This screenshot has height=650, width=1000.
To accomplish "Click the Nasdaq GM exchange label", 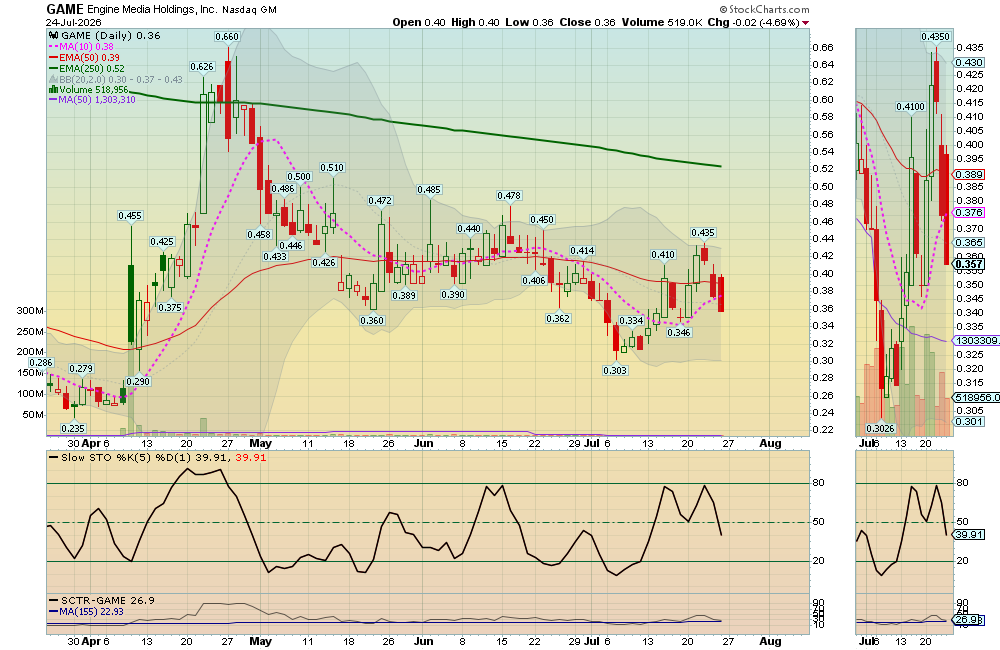I will 249,10.
